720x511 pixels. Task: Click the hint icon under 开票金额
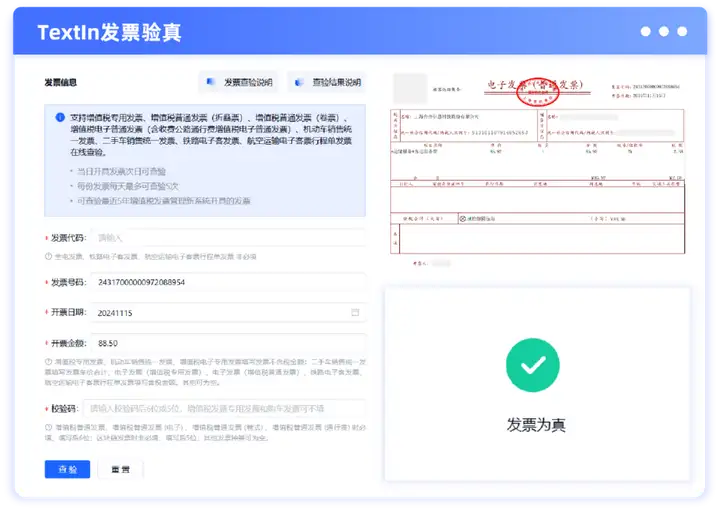48,362
